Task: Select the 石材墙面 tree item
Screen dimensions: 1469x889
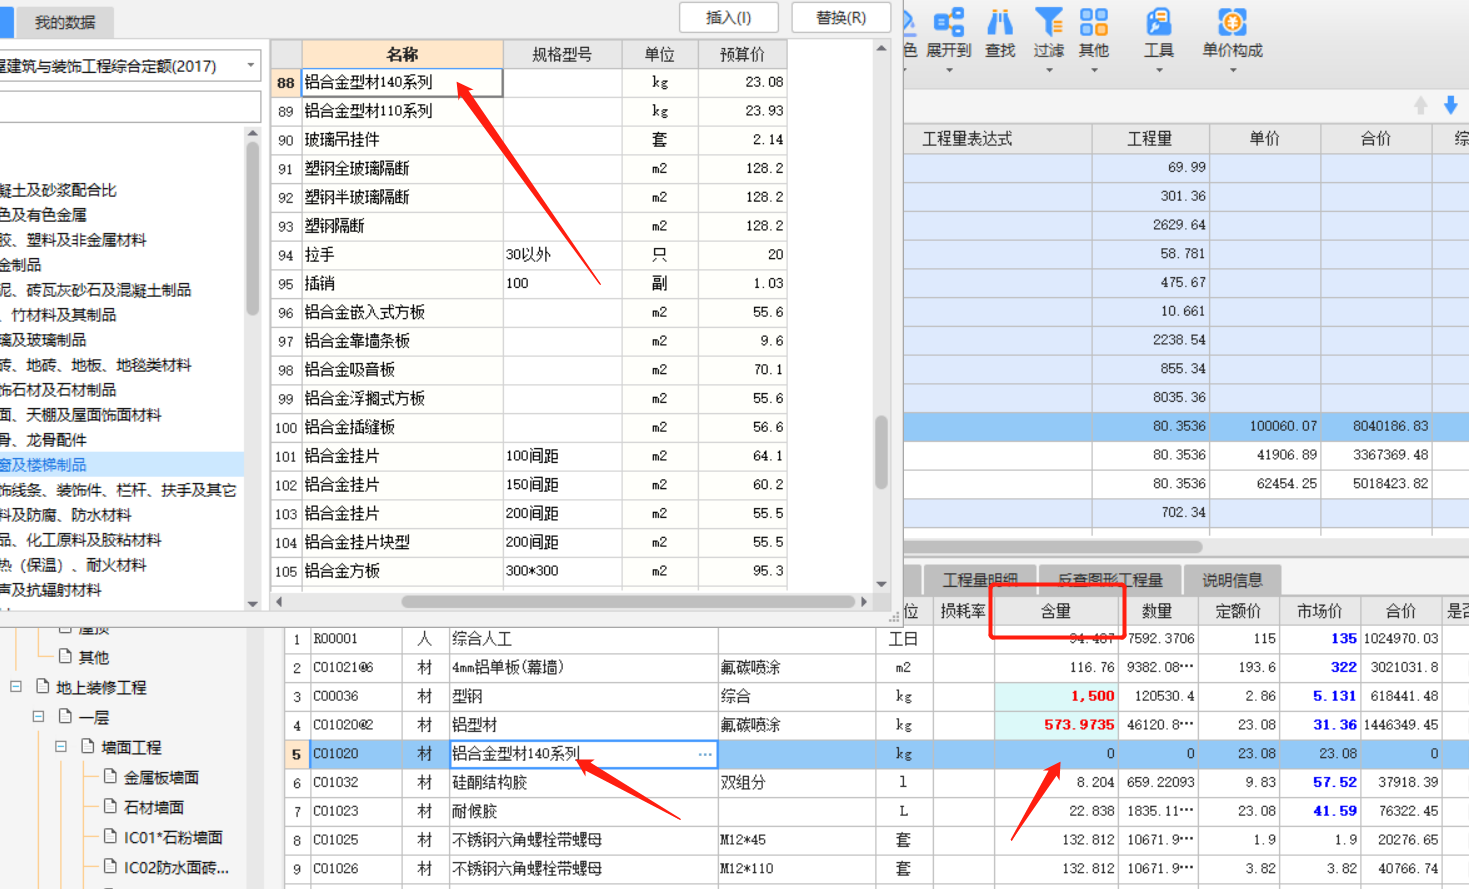Action: click(x=153, y=807)
